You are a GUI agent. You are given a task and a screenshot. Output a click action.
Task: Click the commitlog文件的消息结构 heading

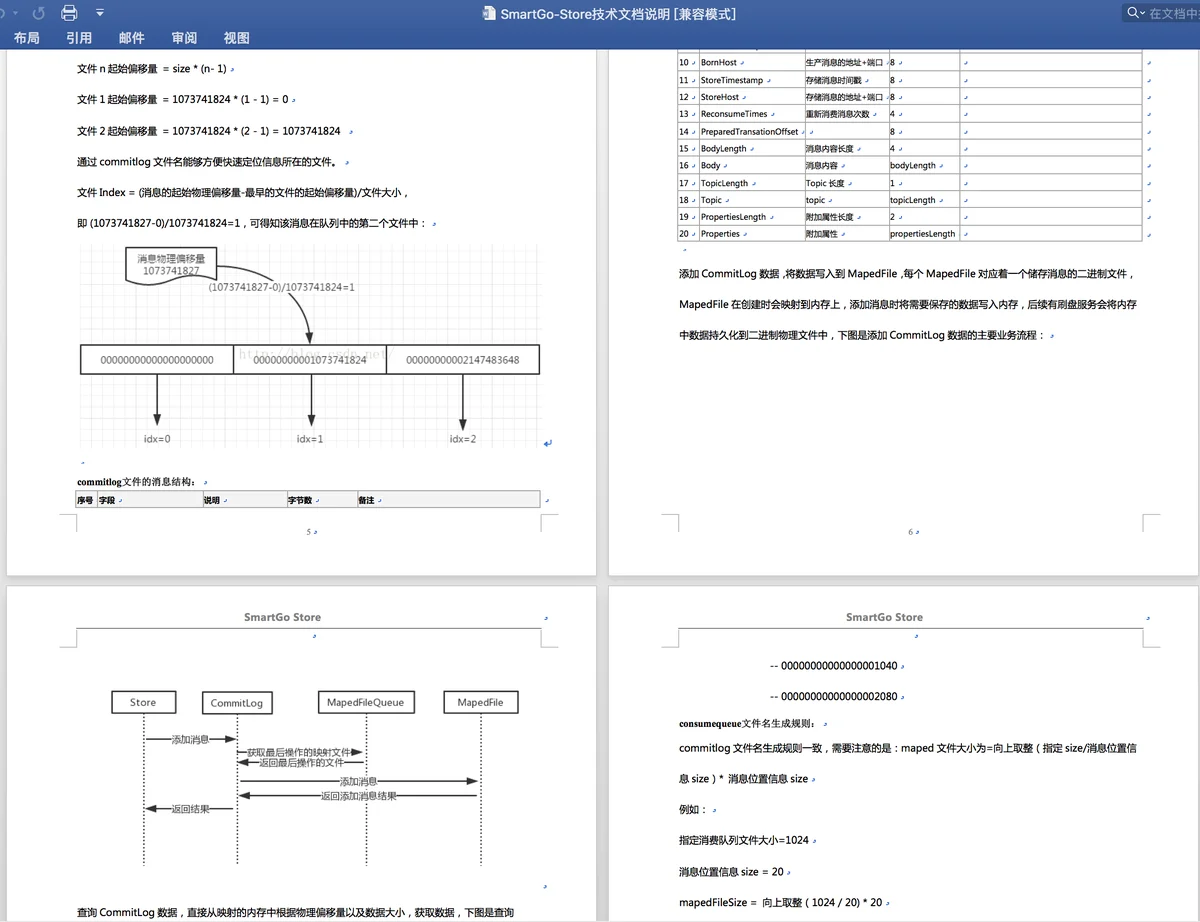pos(136,482)
